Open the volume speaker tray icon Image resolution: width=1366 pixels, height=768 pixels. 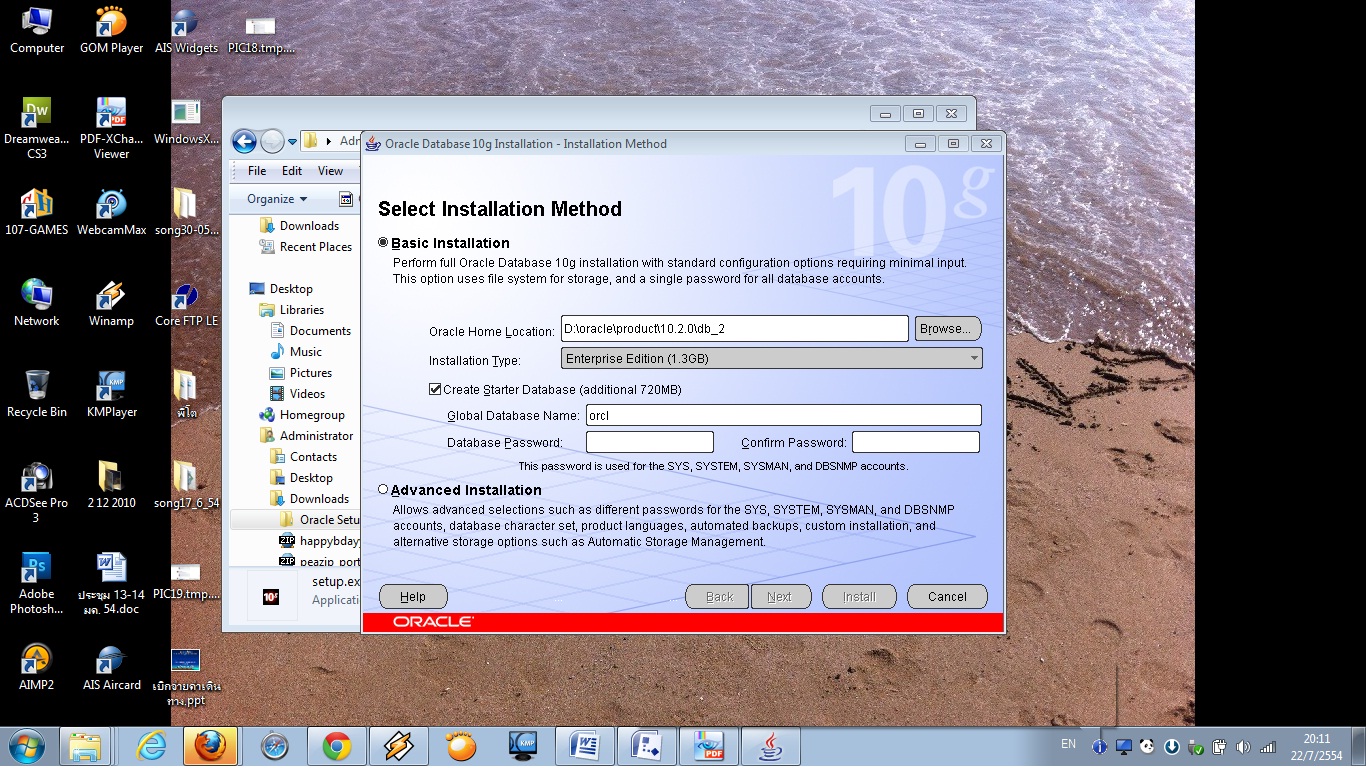[x=1243, y=747]
